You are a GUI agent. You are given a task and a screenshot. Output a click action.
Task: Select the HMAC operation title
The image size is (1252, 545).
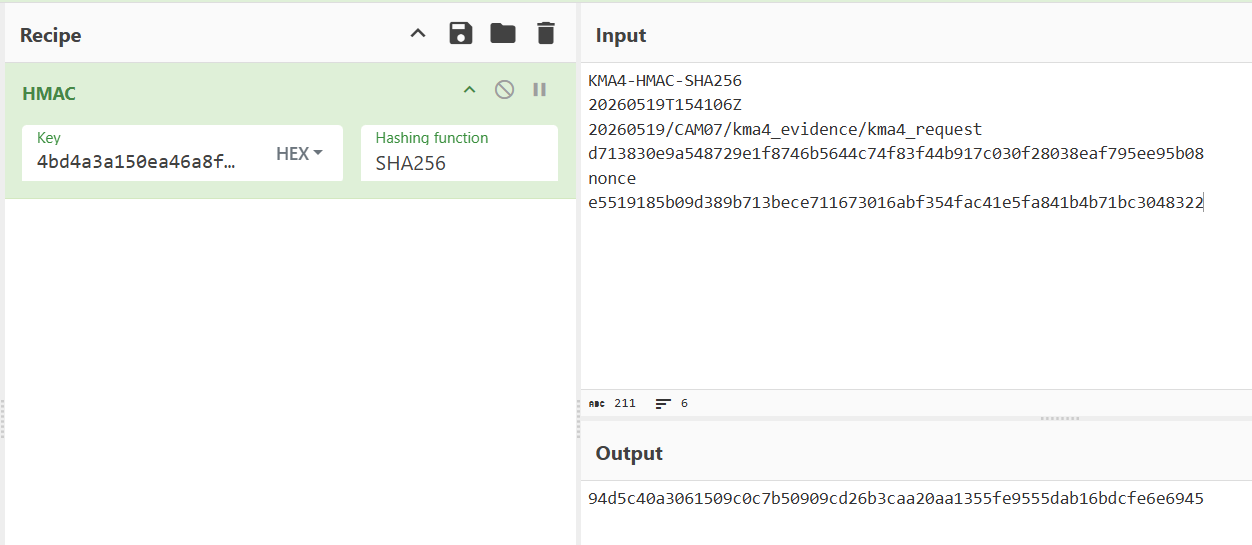[49, 93]
